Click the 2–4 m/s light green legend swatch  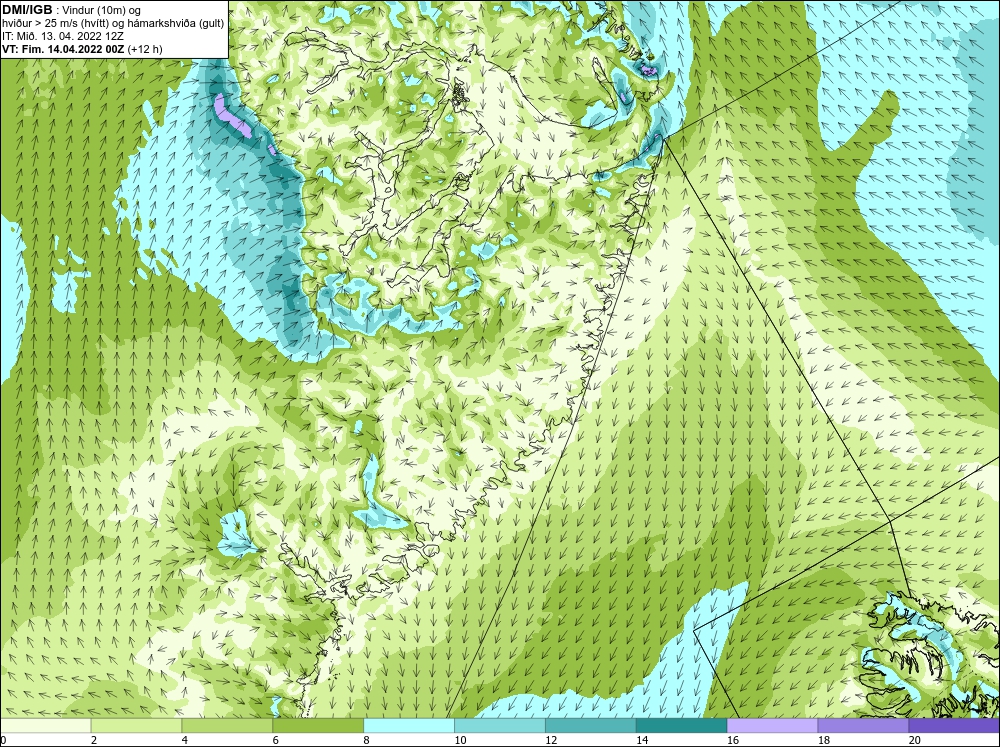point(136,726)
